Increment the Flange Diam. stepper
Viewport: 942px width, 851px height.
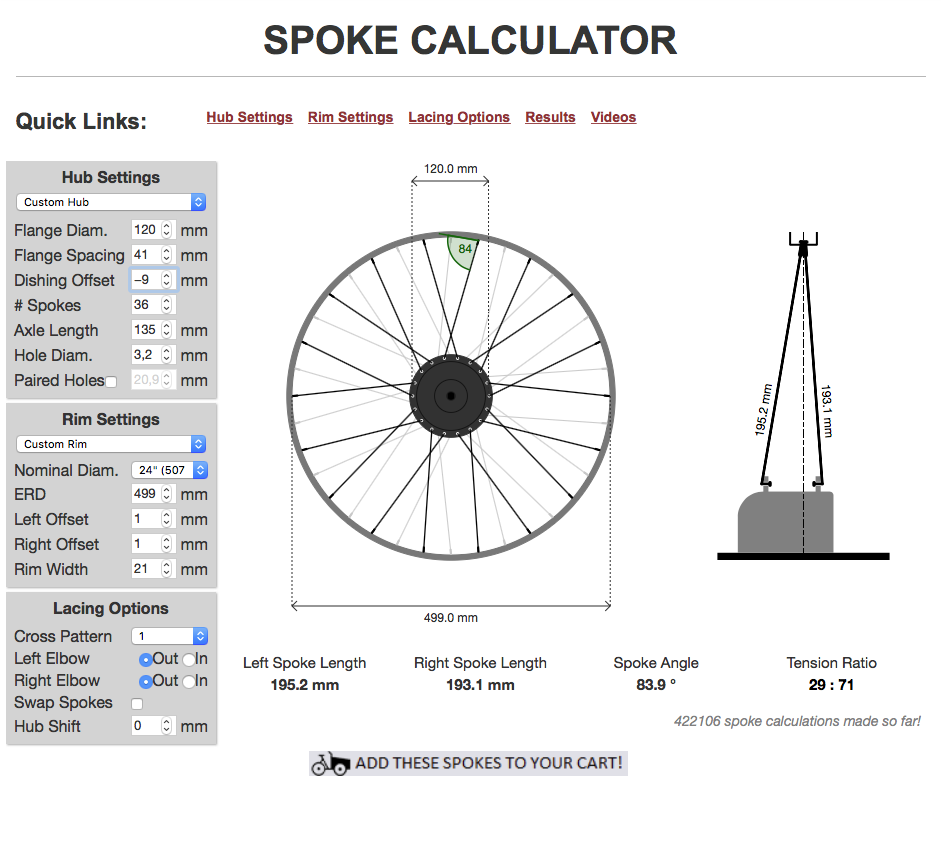point(167,226)
